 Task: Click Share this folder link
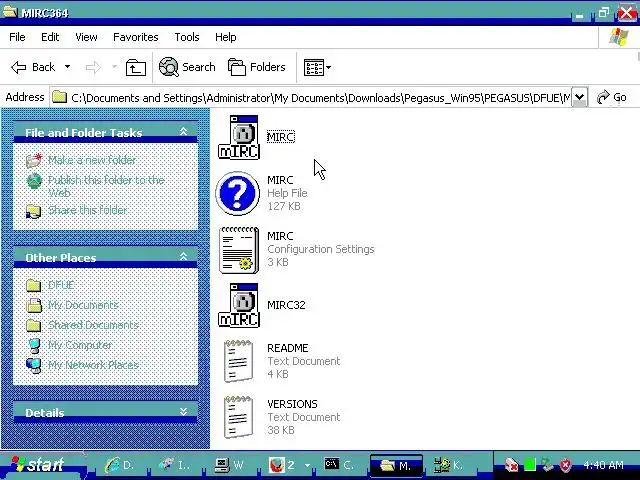coord(87,210)
